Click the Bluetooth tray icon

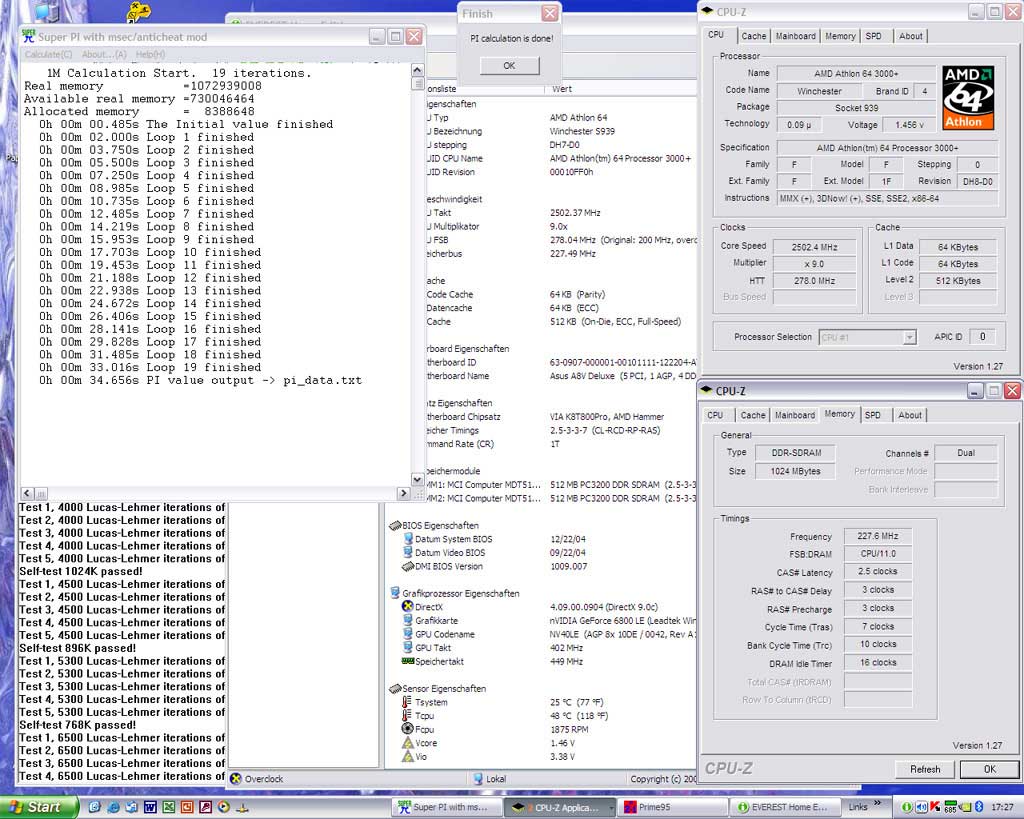[x=979, y=807]
